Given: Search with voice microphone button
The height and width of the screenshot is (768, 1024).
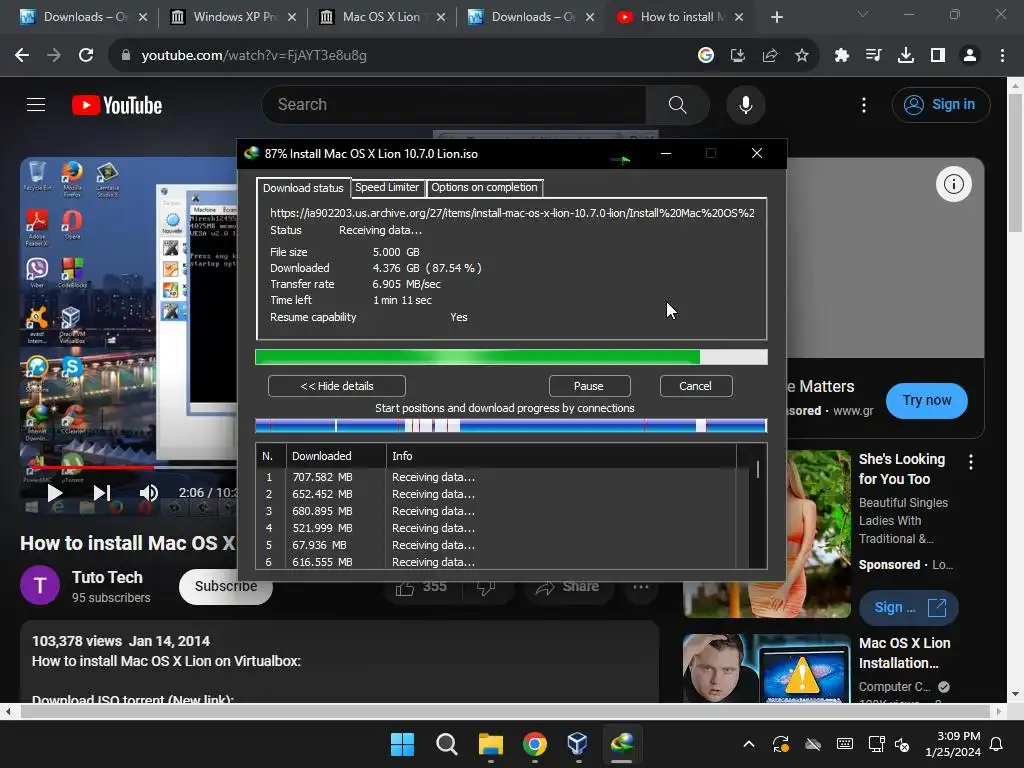Looking at the screenshot, I should pyautogui.click(x=745, y=104).
